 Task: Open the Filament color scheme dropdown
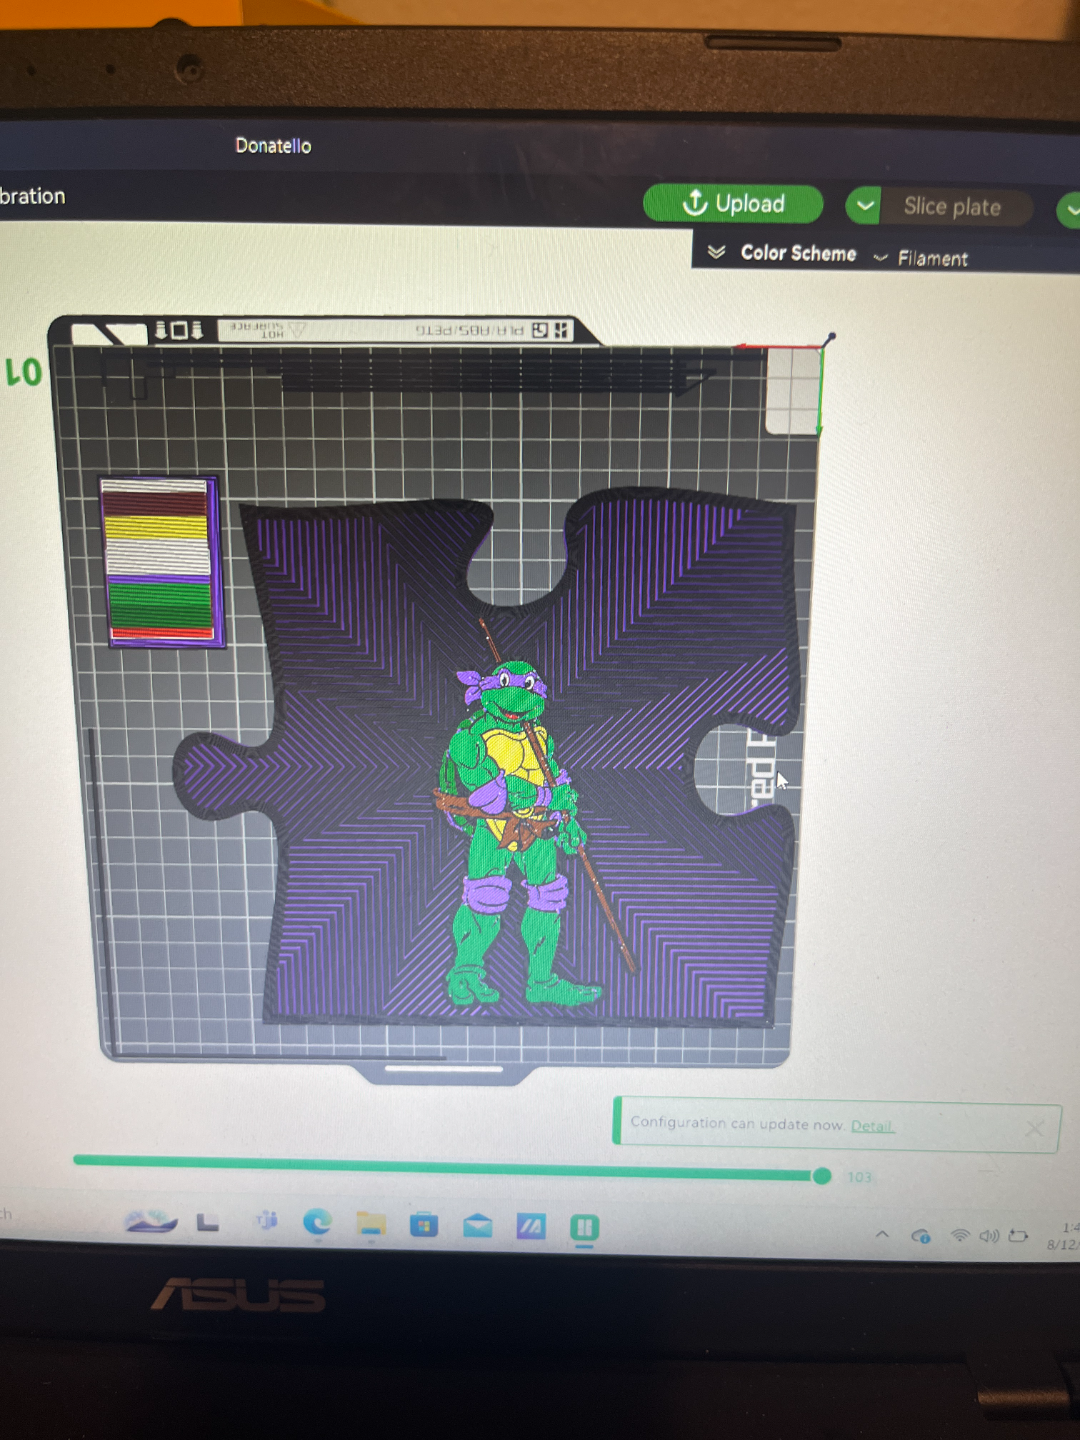(921, 258)
